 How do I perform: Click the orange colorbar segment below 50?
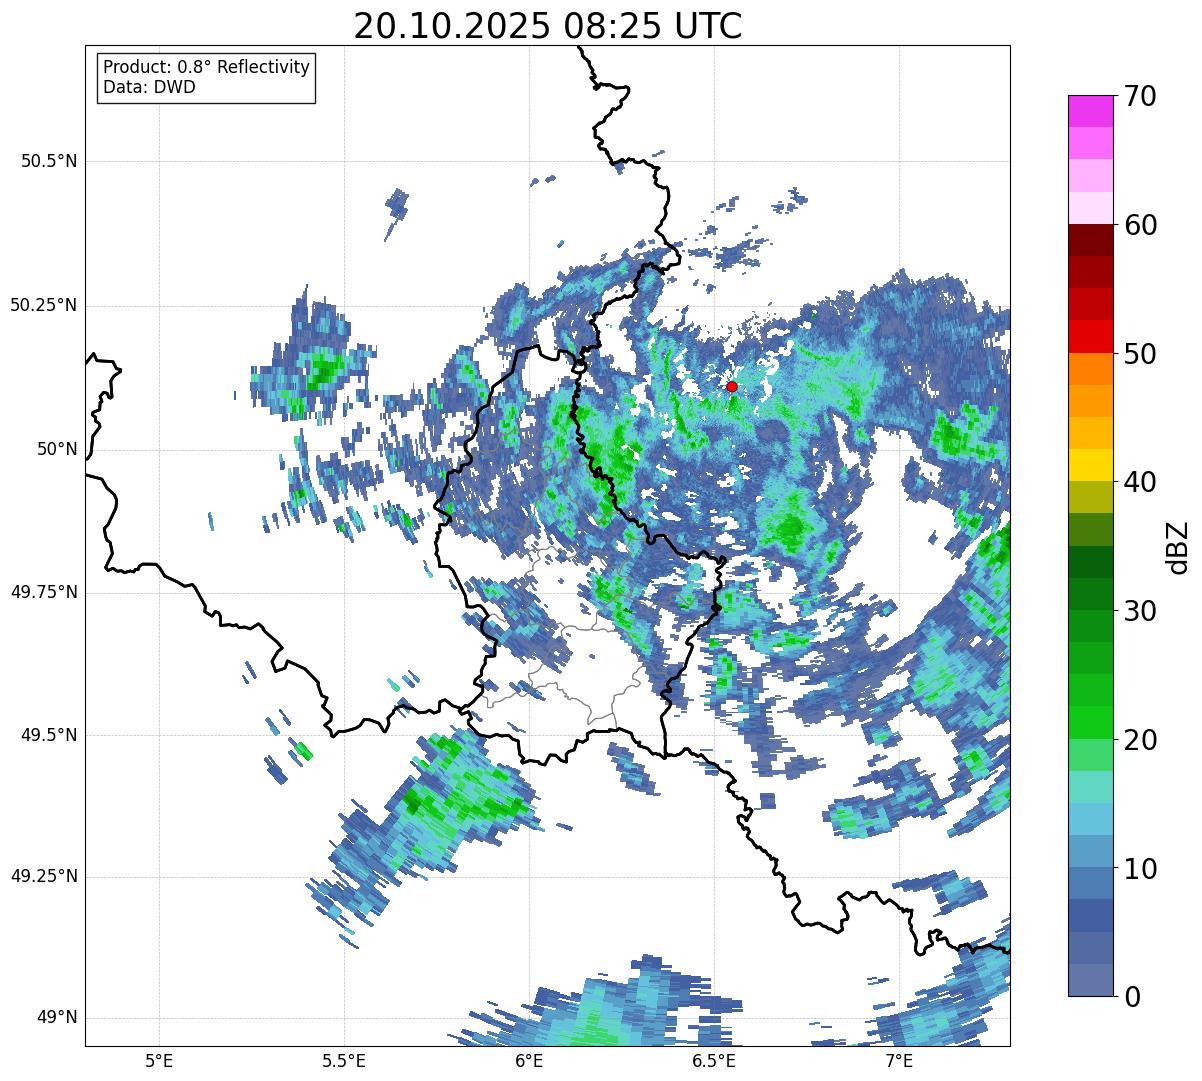[x=1090, y=369]
